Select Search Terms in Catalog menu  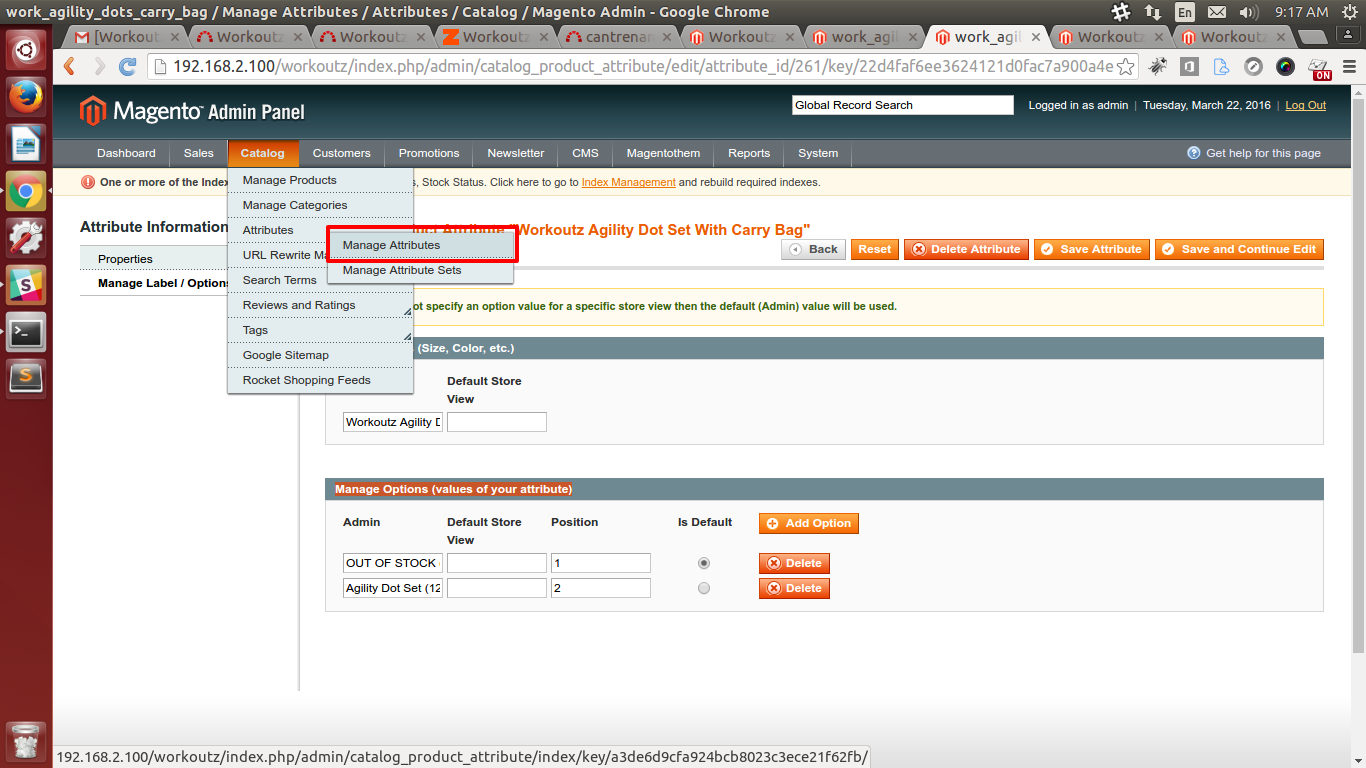280,280
